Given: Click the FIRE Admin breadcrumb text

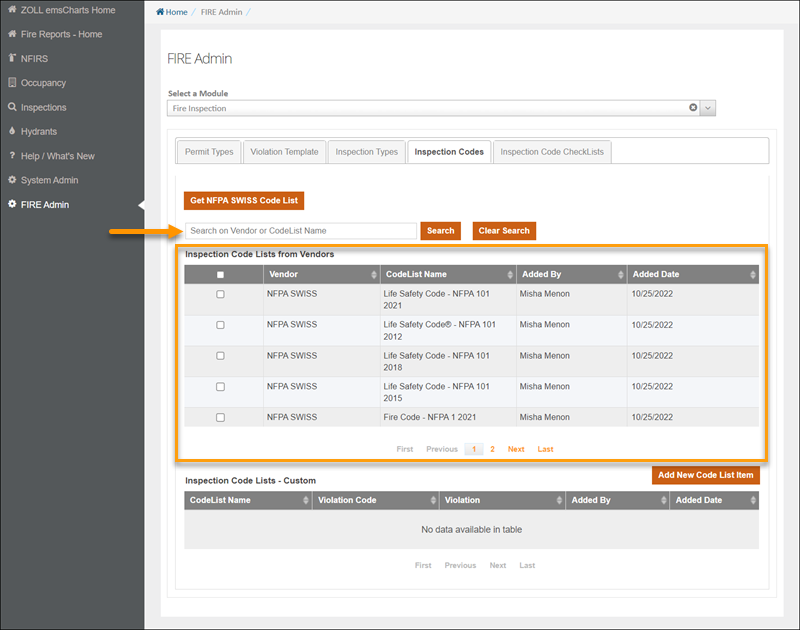Looking at the screenshot, I should pos(221,12).
